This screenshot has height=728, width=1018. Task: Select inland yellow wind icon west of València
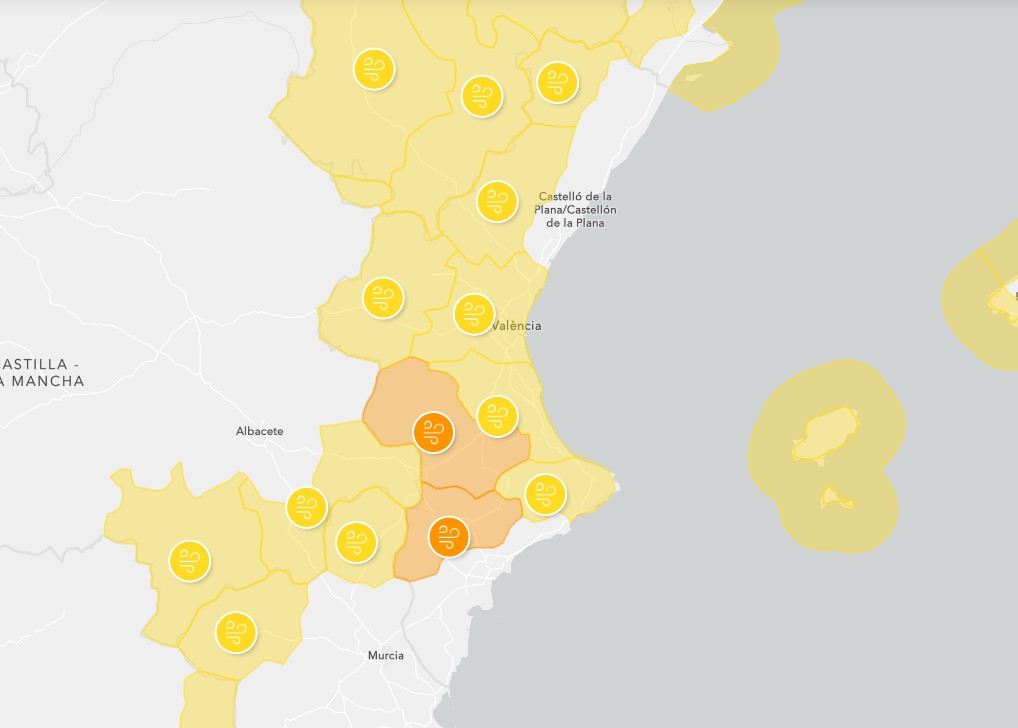coord(382,297)
